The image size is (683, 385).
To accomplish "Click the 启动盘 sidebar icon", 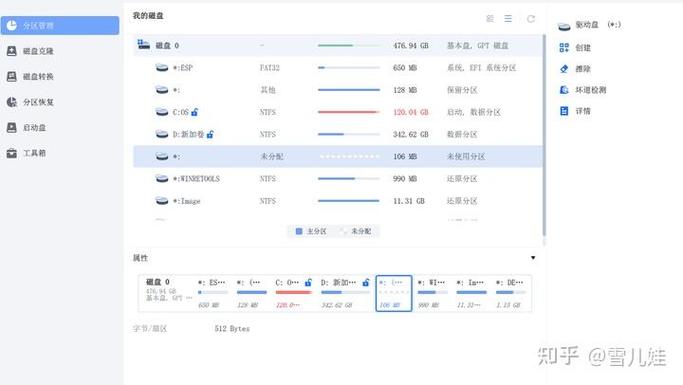I will tap(12, 128).
